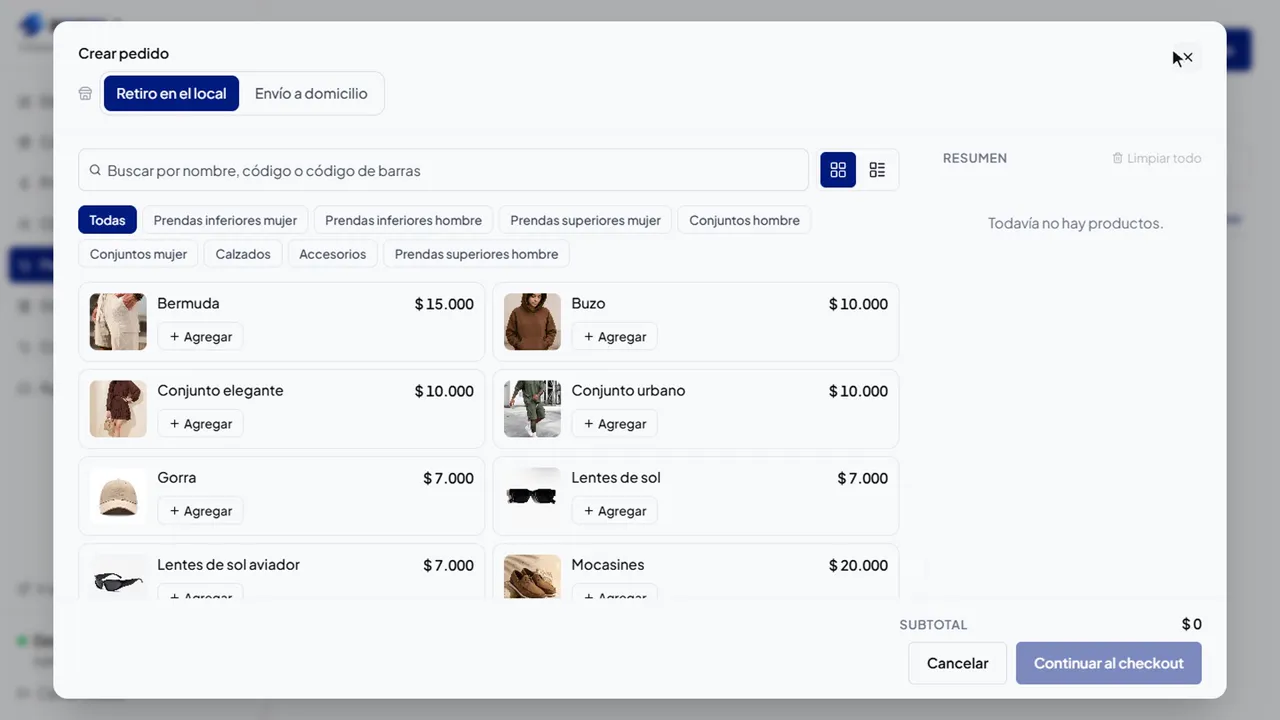Filter by Prendas inferiores hombre
This screenshot has height=720, width=1280.
point(403,220)
